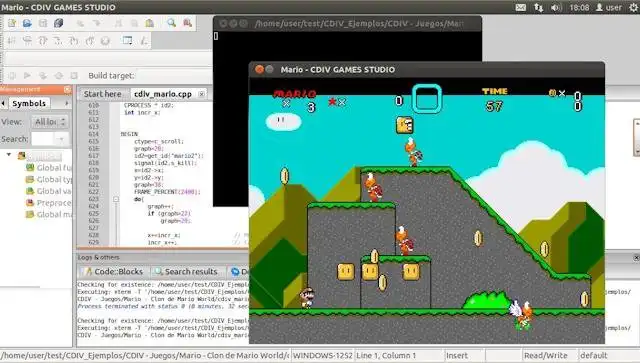Select Global variables tree item
Viewport: 640px width, 363px height.
49,191
